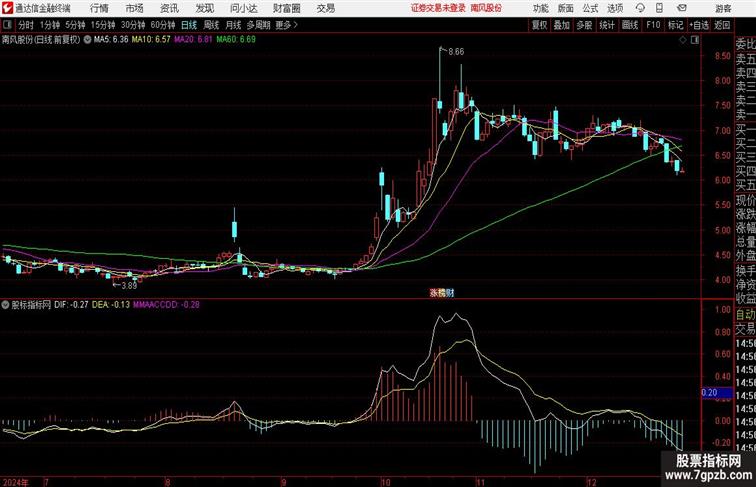
Task: Click MA20: 6.81 indicator value
Action: (193, 40)
